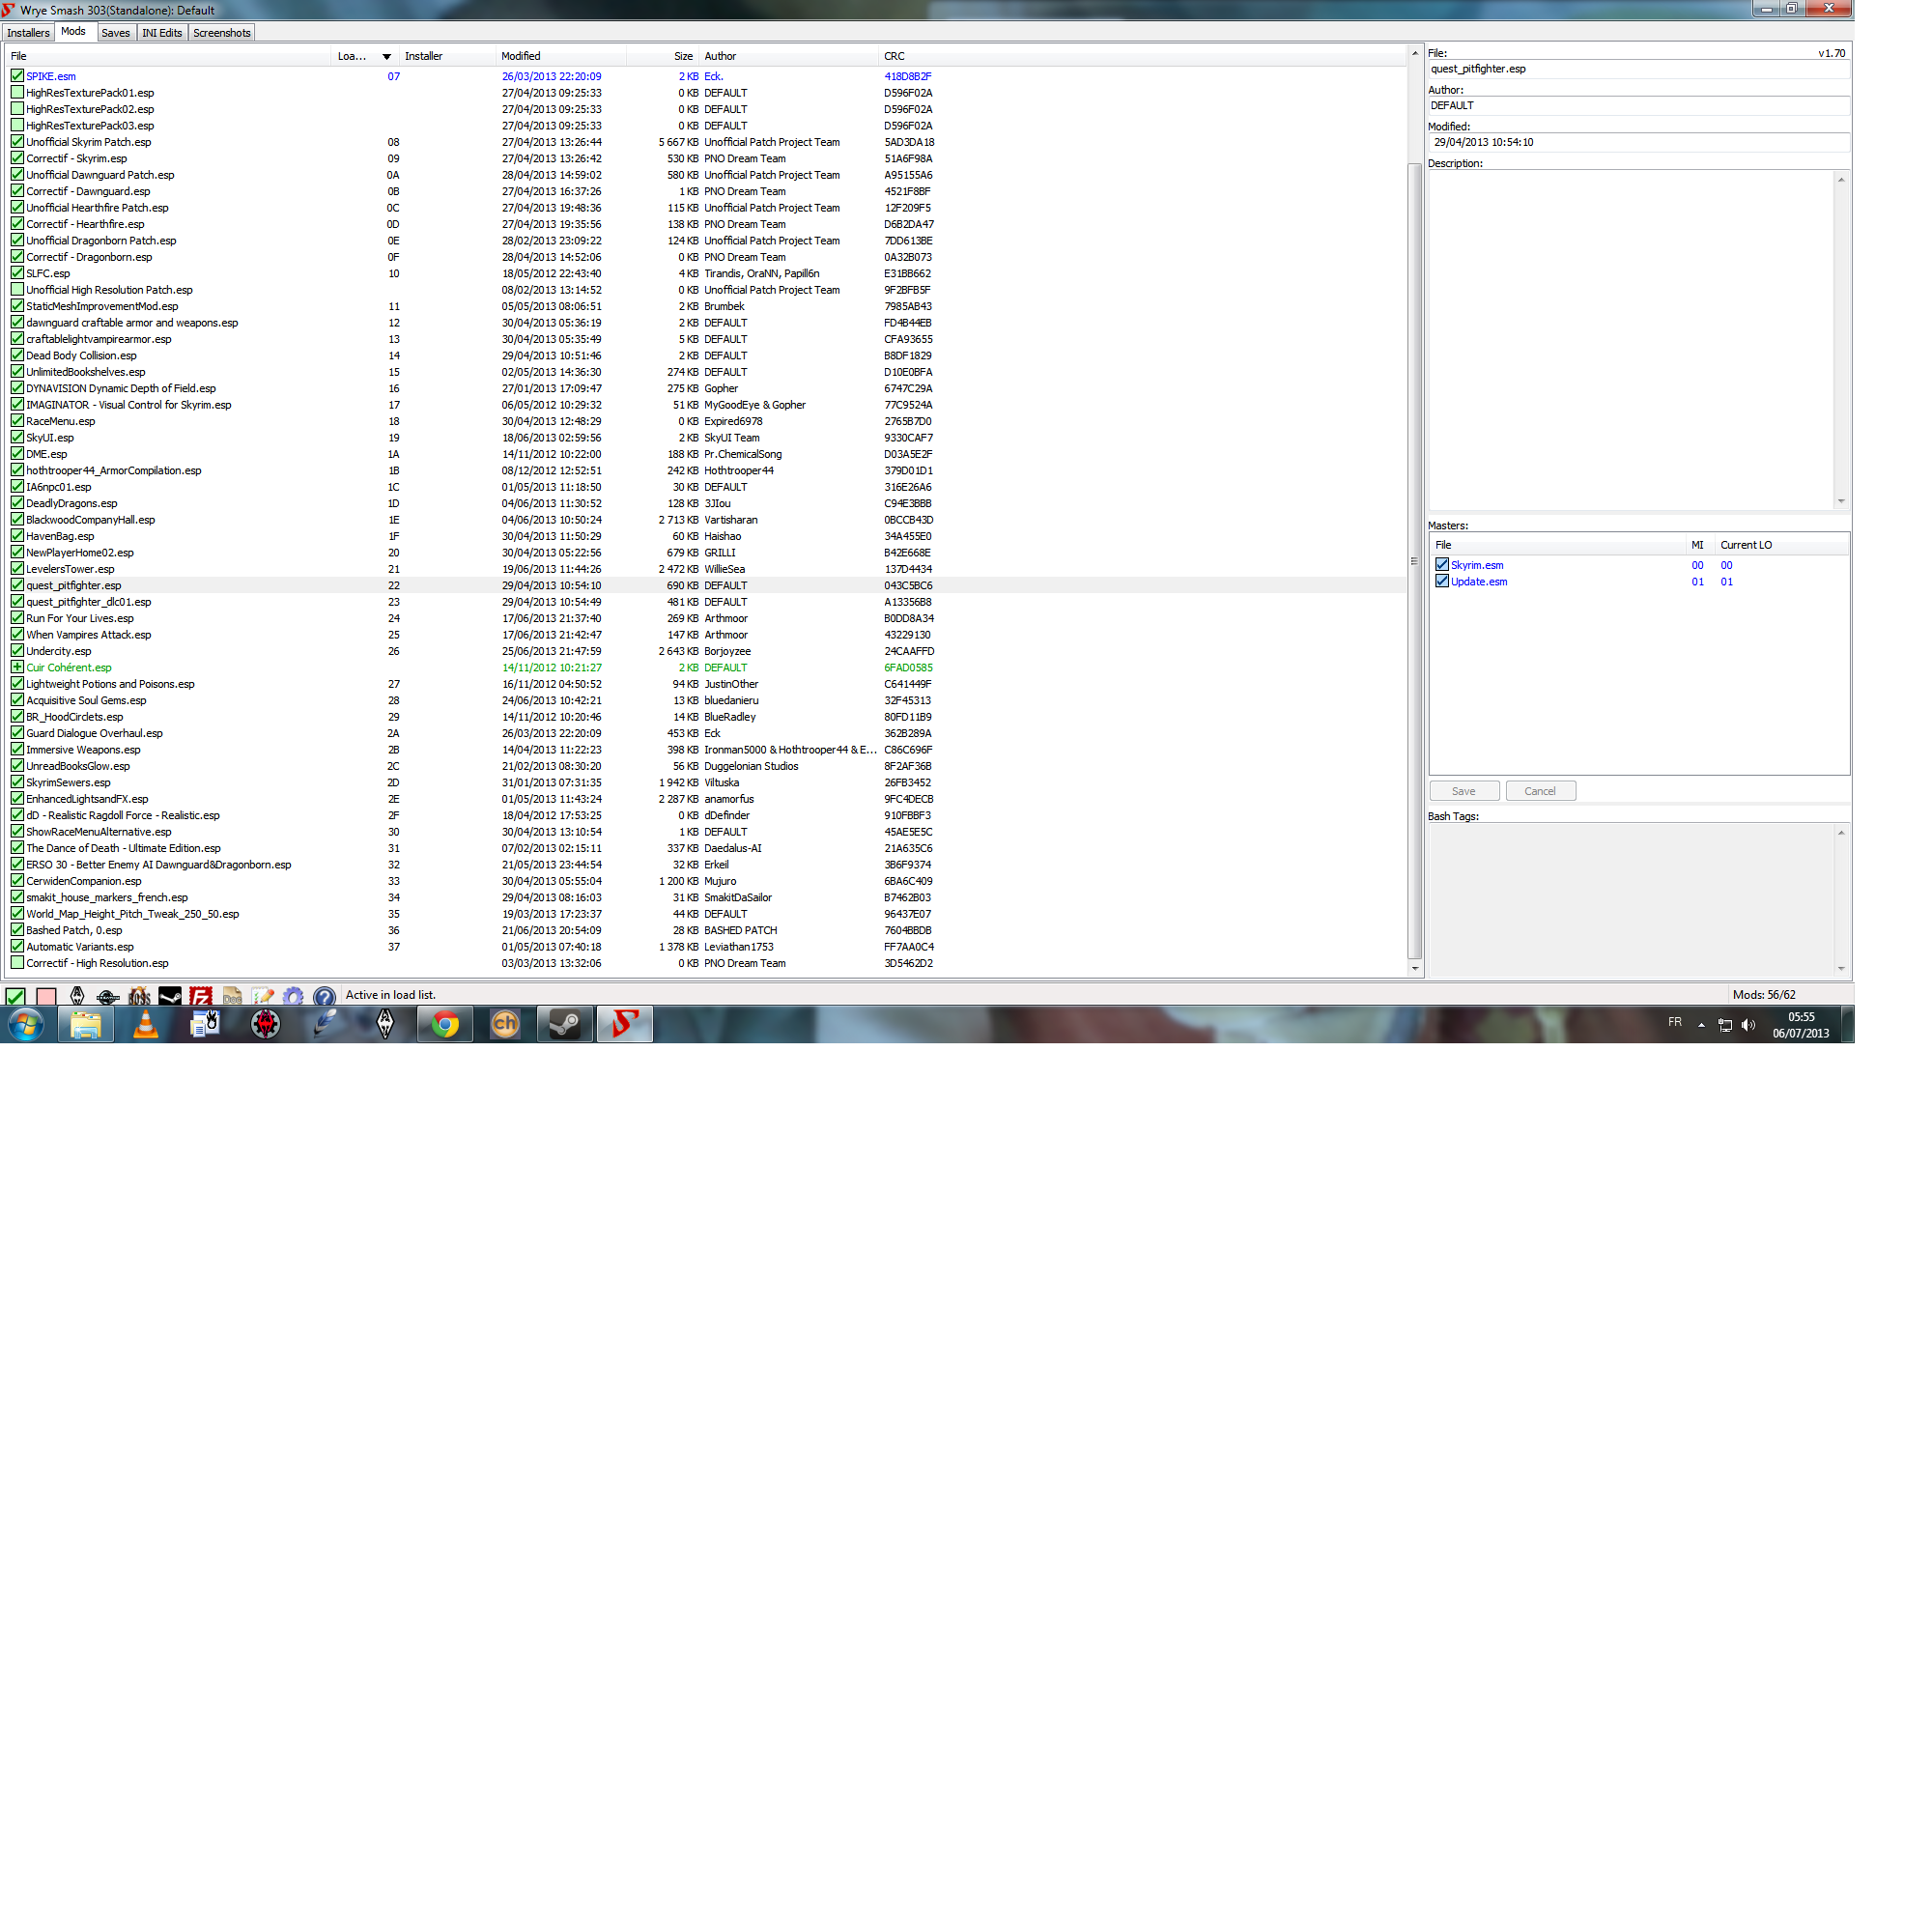The width and height of the screenshot is (1932, 1932).
Task: Select the 'Bashed Patch, 0.esp' row
Action: (705, 930)
